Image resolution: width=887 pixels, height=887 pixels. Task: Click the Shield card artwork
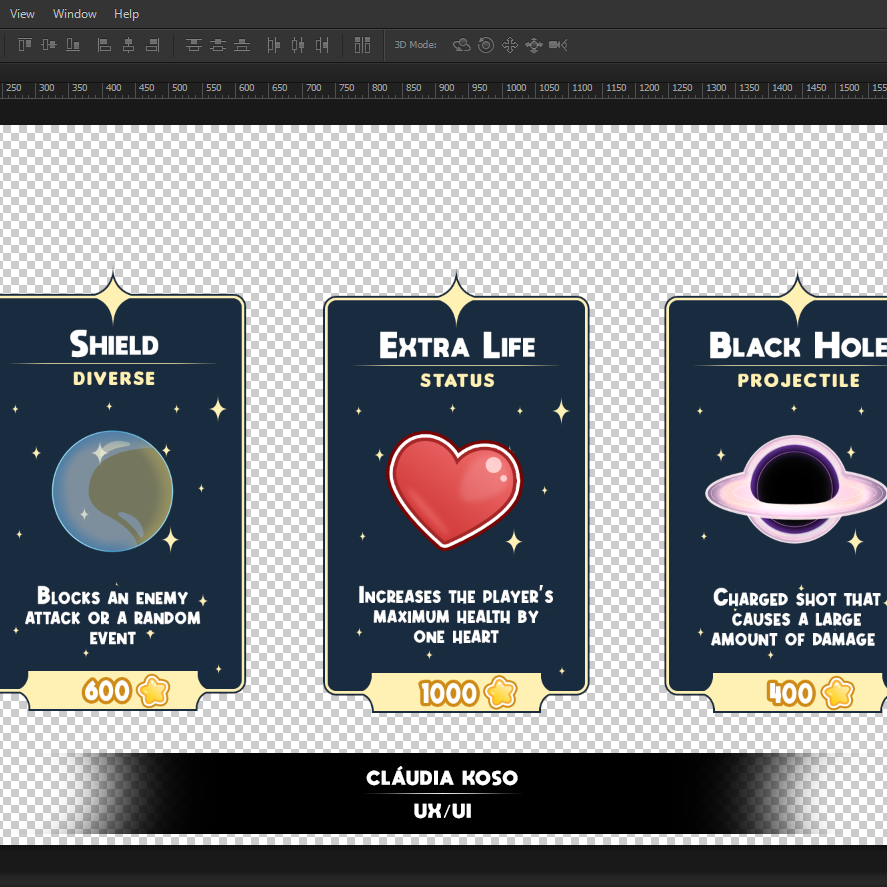click(x=112, y=491)
